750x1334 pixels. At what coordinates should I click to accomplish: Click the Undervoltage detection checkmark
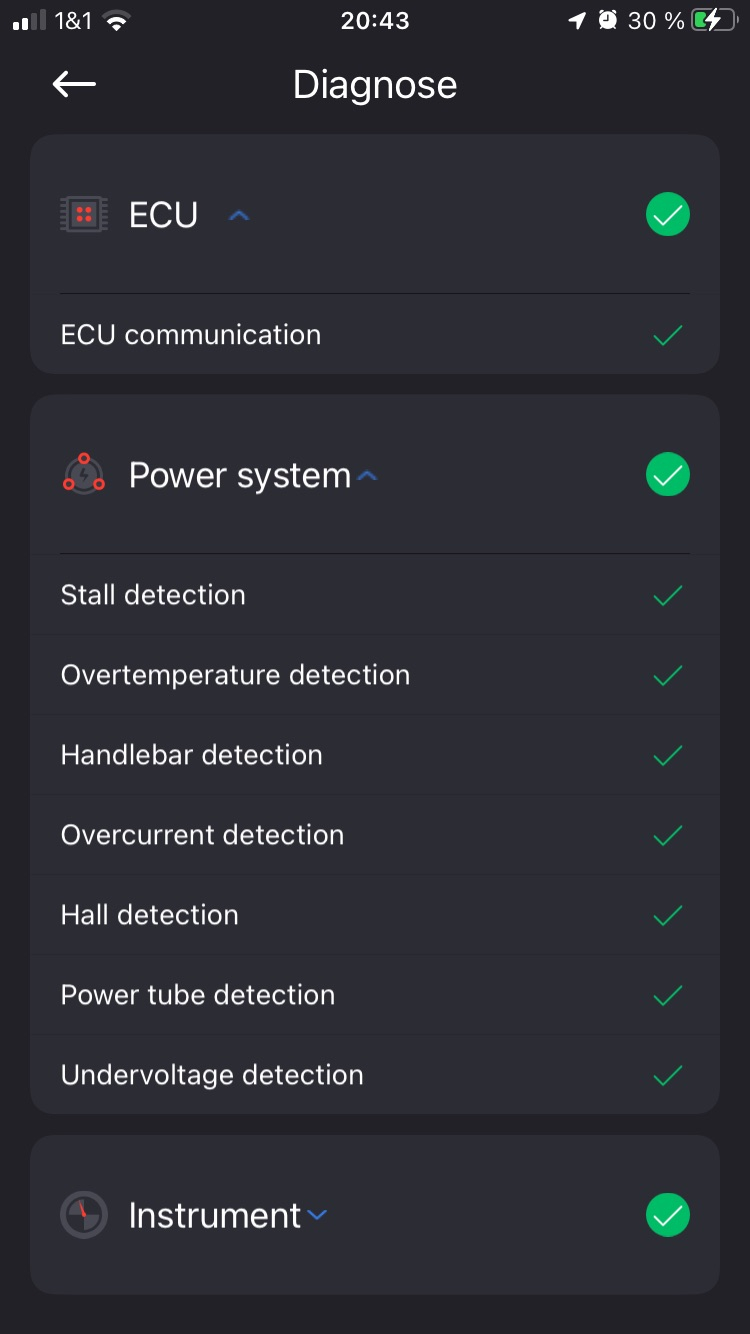click(x=667, y=1075)
